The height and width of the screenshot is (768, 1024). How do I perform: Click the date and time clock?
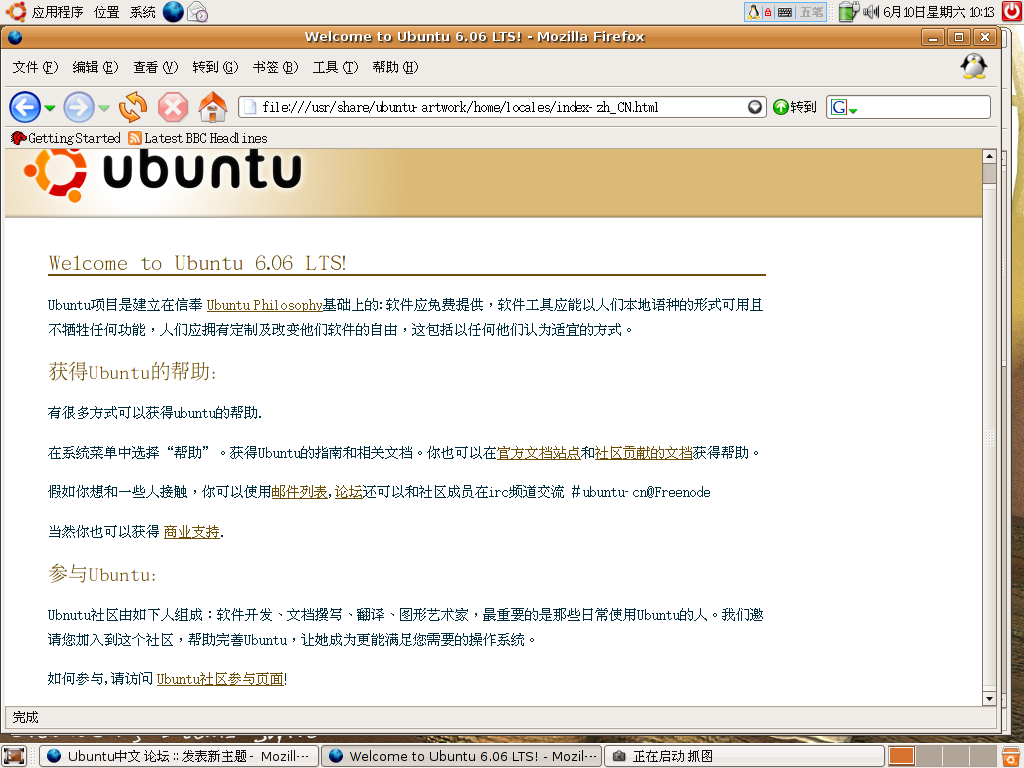tap(938, 12)
